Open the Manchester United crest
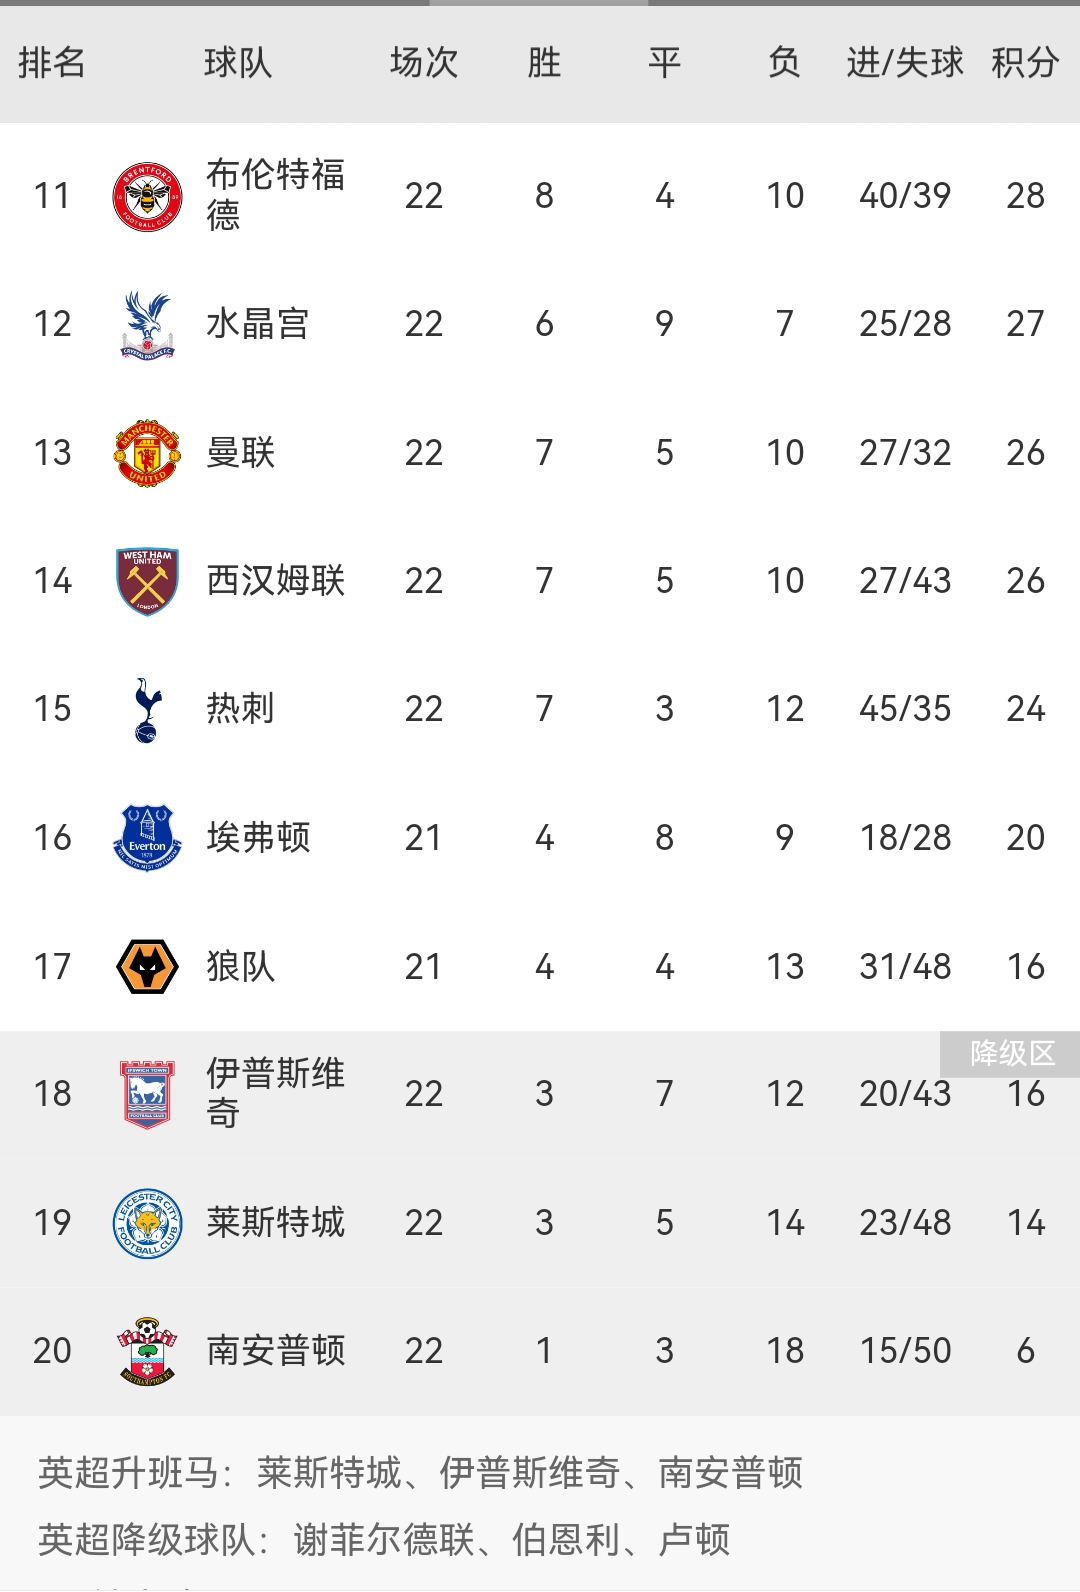The height and width of the screenshot is (1592, 1080). pos(147,453)
